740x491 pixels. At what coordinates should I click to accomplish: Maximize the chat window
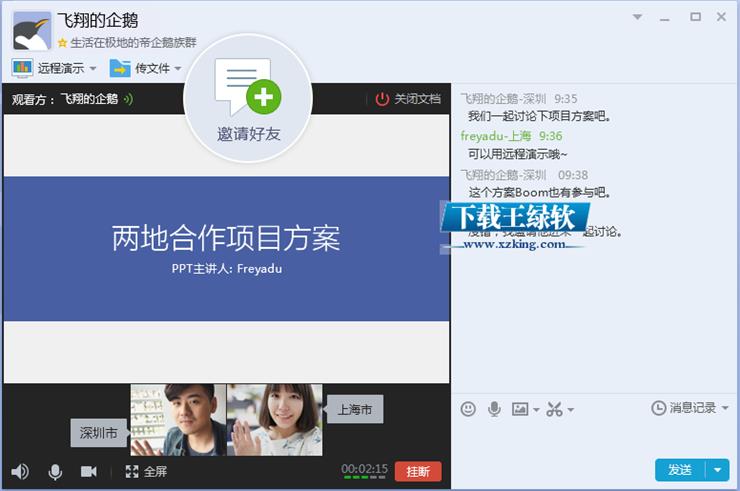(x=695, y=17)
